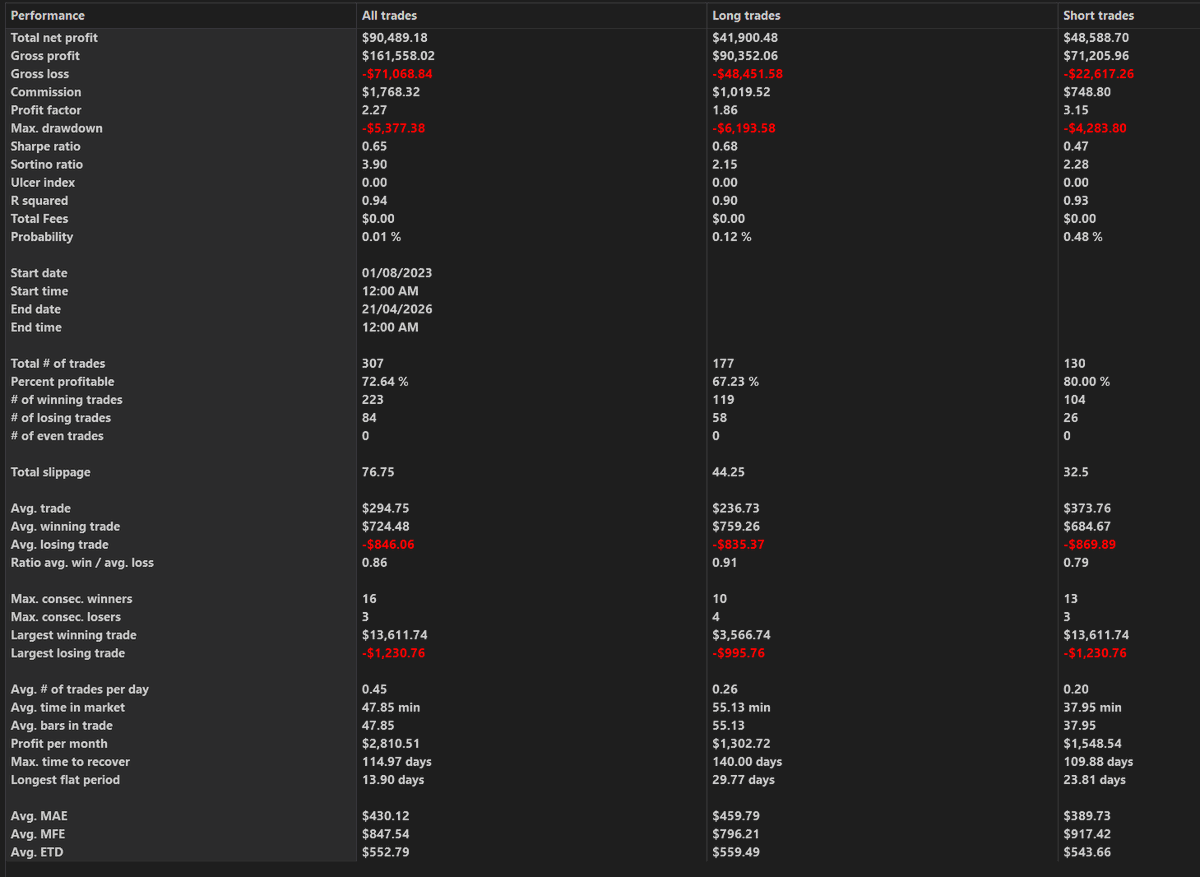
Task: Click Avg. MAE value $430.12
Action: 385,816
